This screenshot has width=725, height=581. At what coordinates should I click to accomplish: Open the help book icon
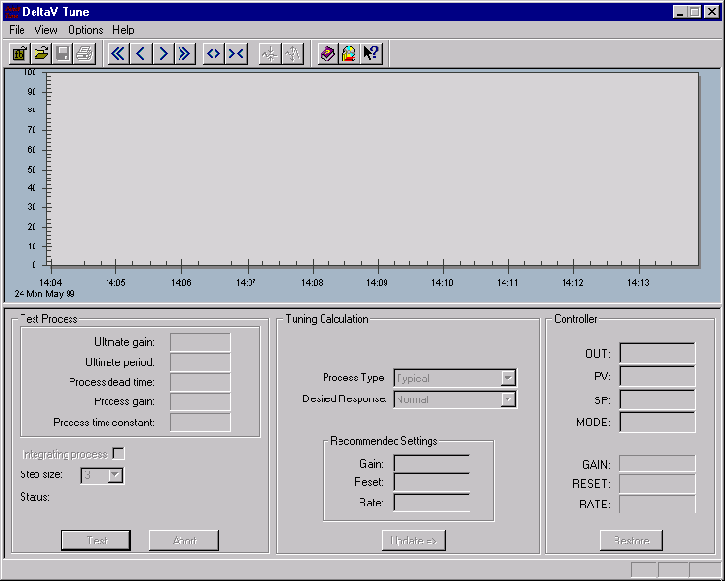328,54
